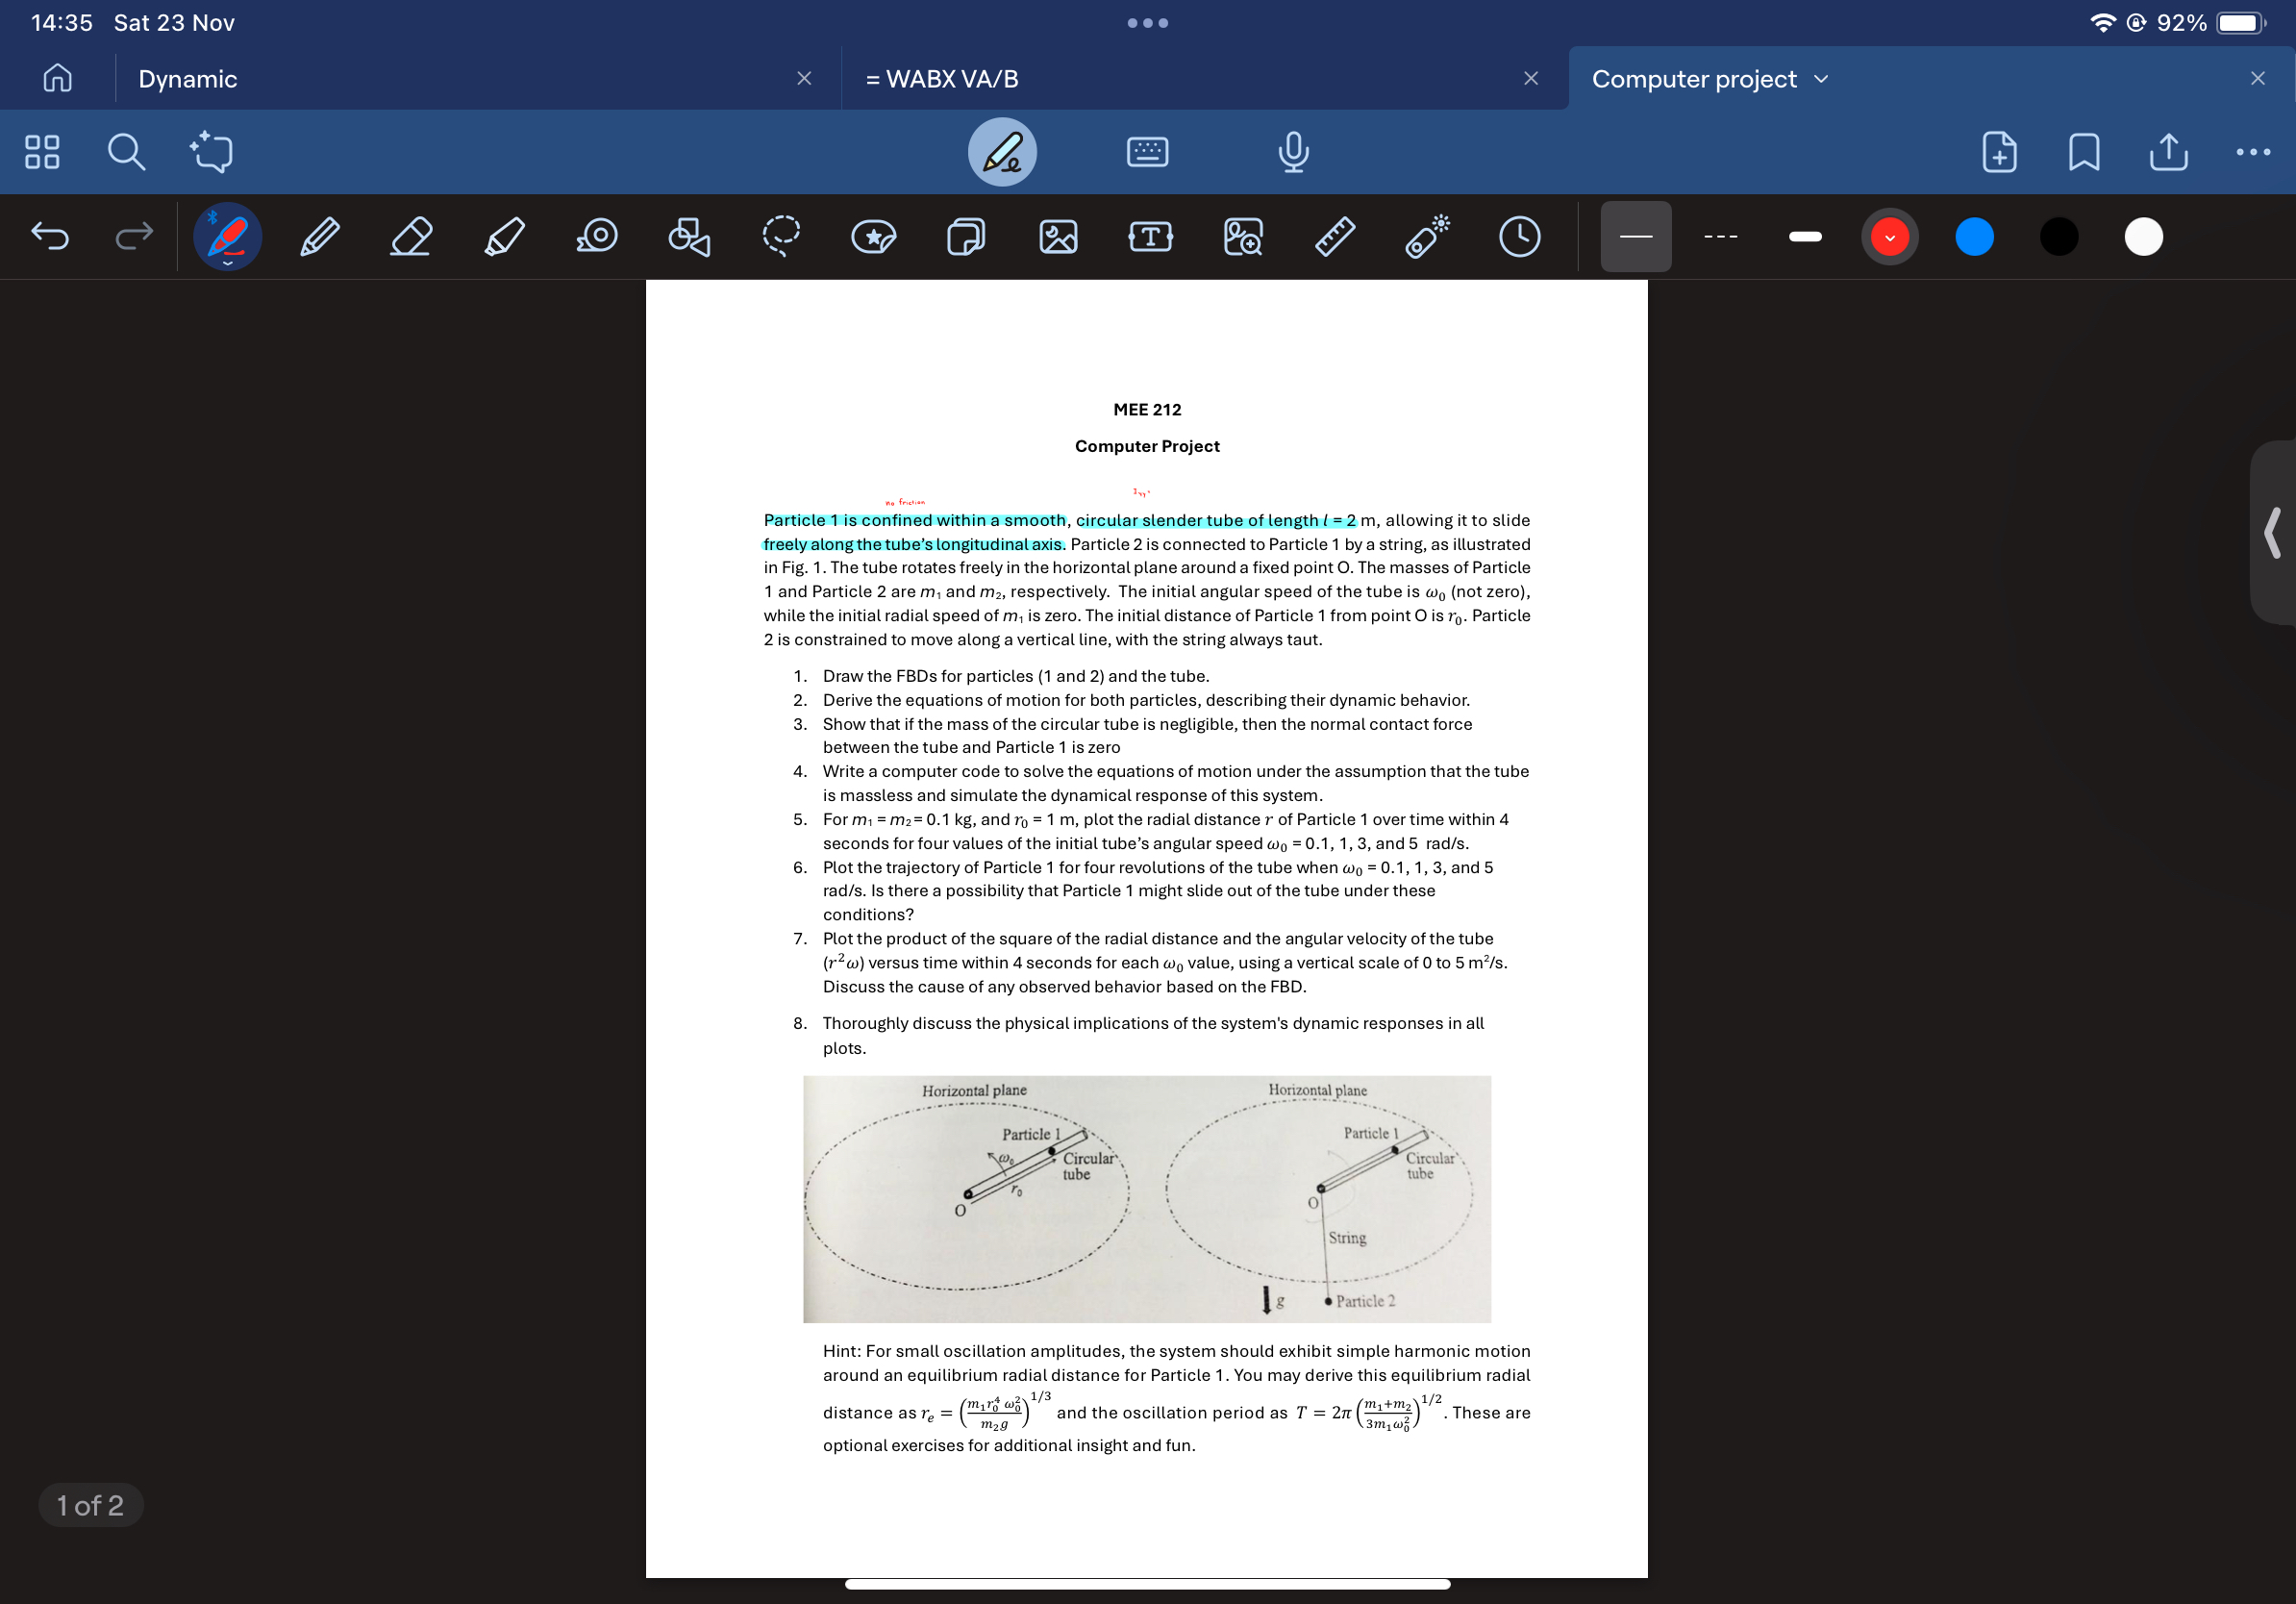Switch to the WABX VA/B tab

[943, 79]
